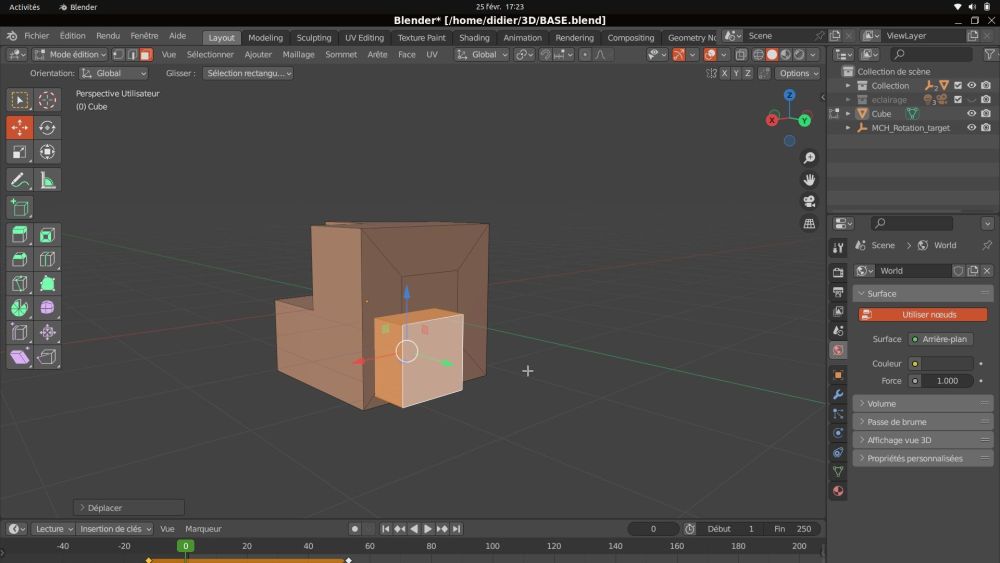Enable face select mode
Viewport: 1000px width, 563px height.
[146, 55]
